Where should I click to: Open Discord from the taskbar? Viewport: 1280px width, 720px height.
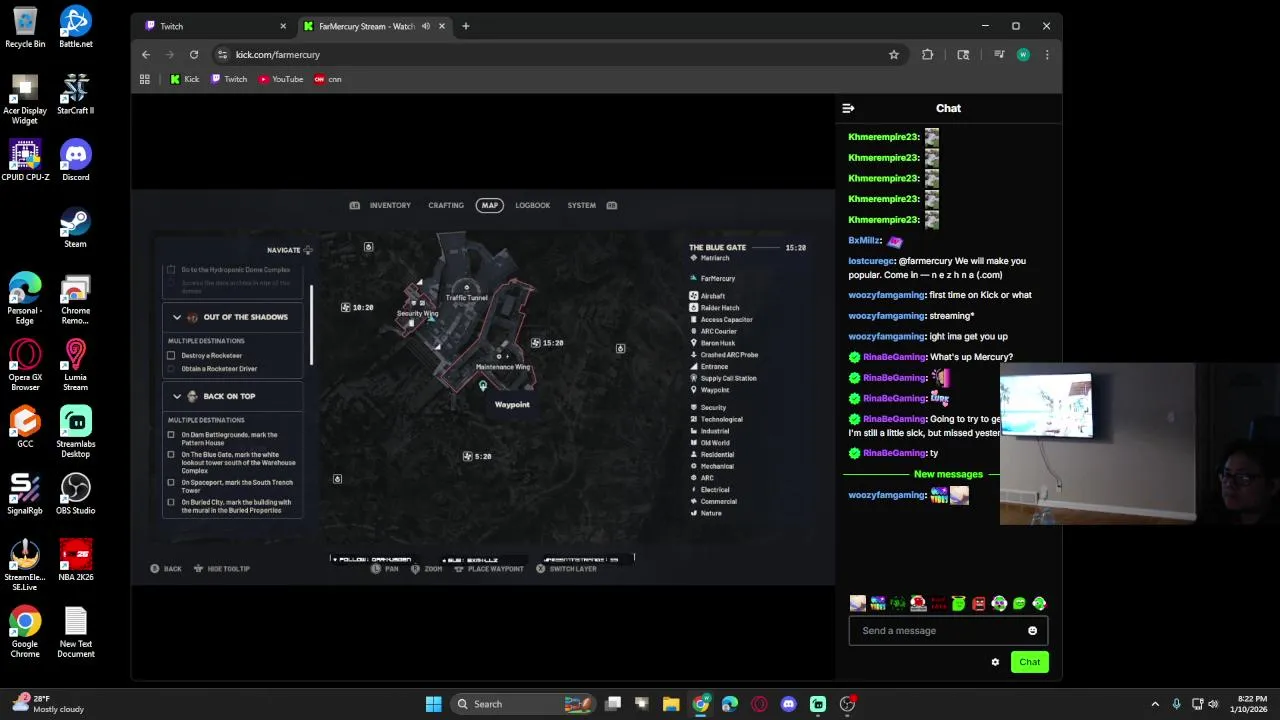coord(788,704)
